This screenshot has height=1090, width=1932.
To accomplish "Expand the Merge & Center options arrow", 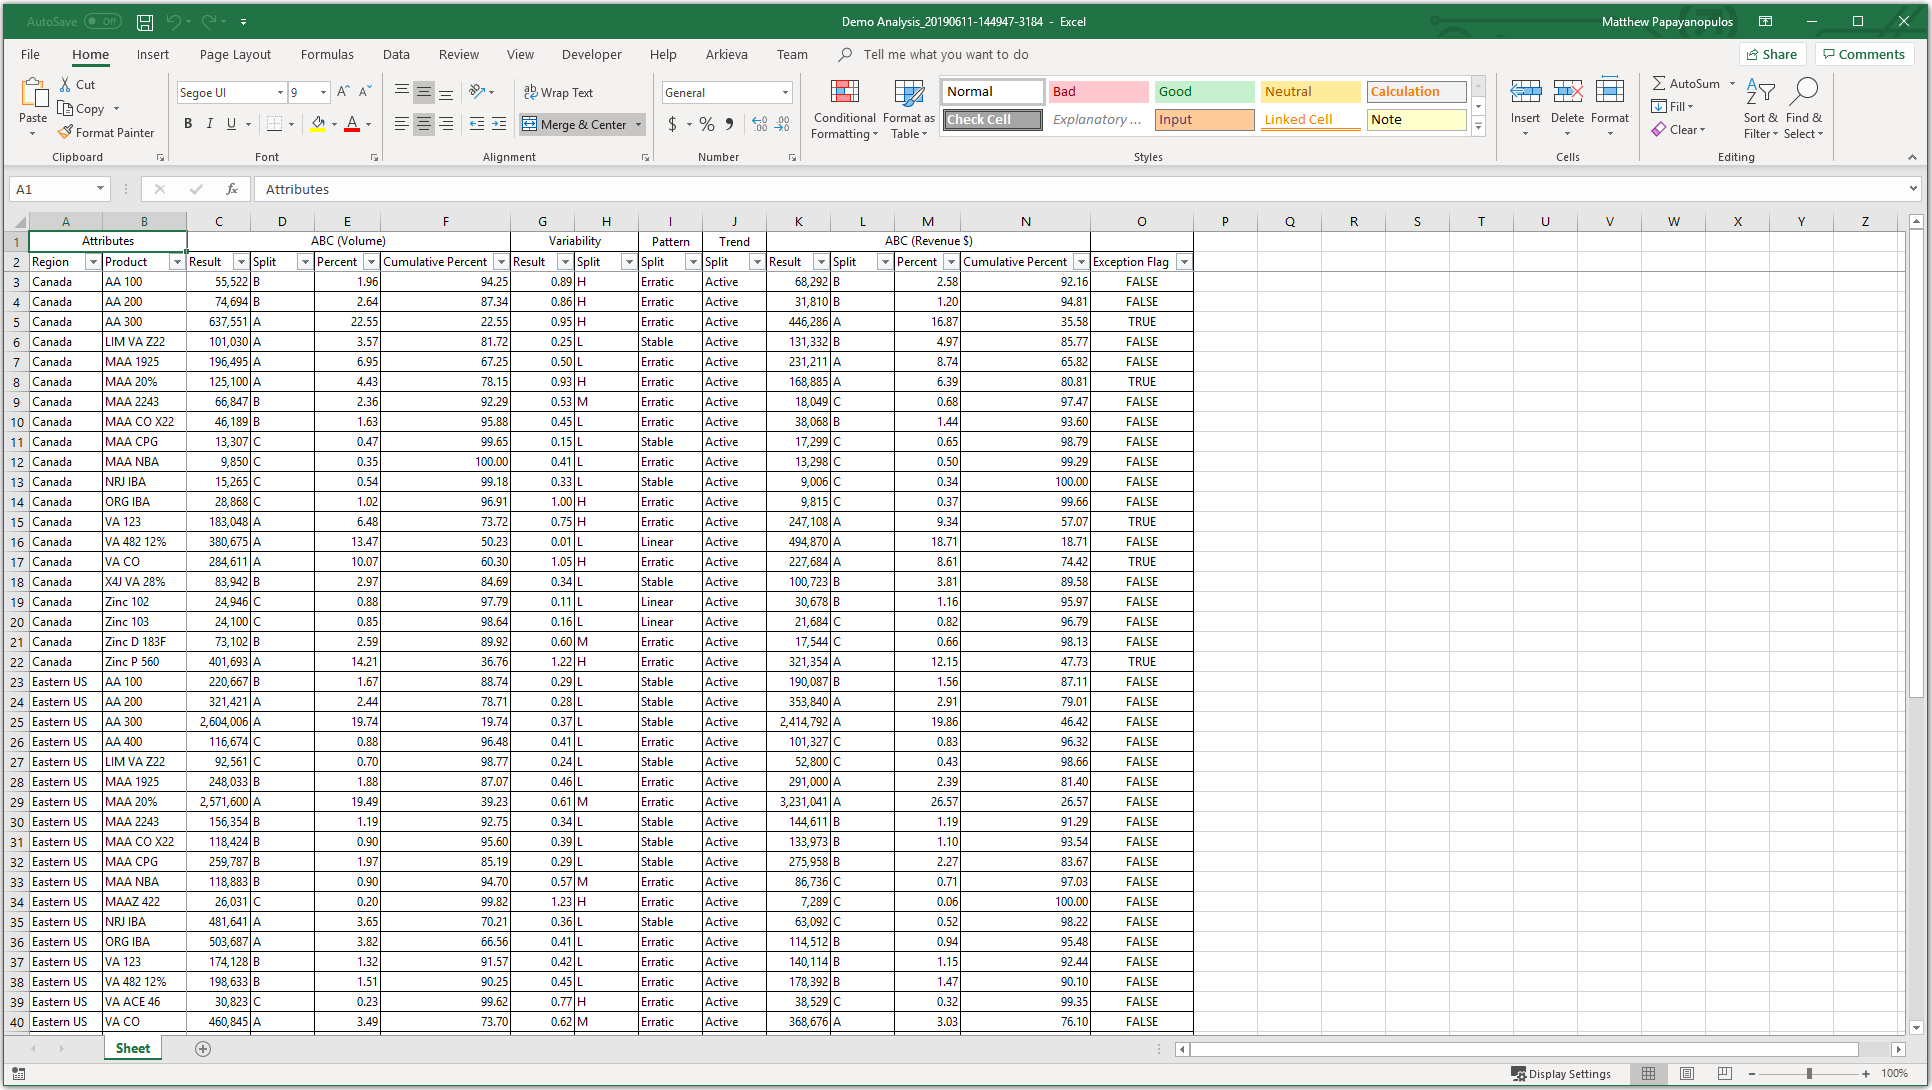I will pos(639,124).
